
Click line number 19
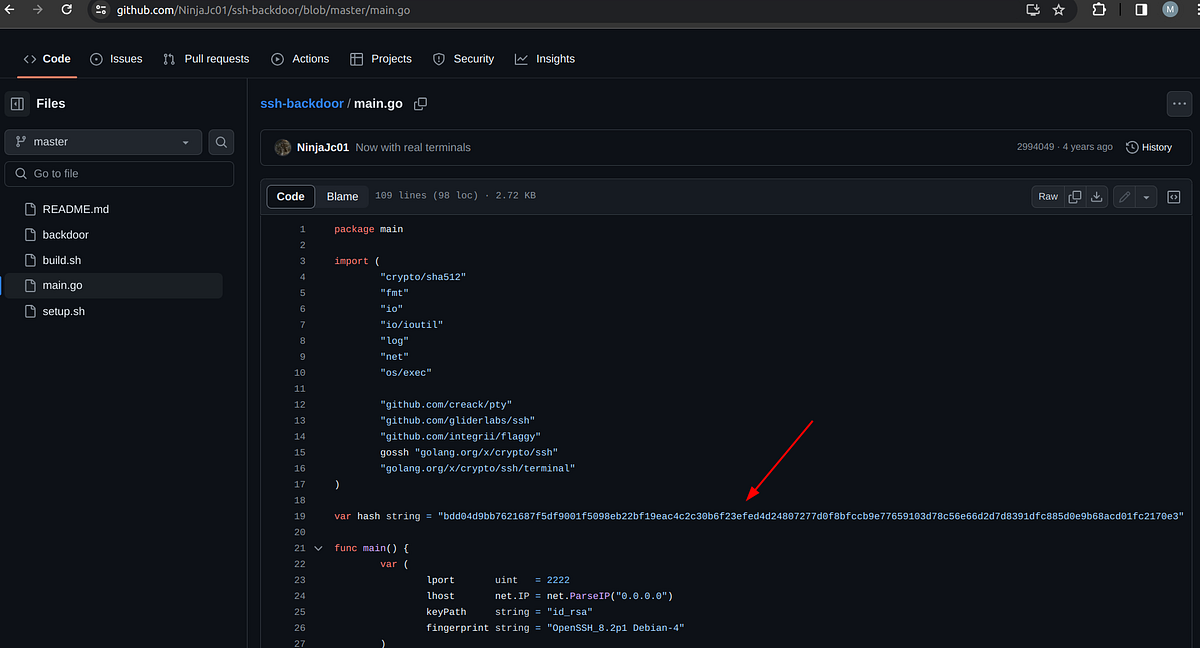coord(300,516)
